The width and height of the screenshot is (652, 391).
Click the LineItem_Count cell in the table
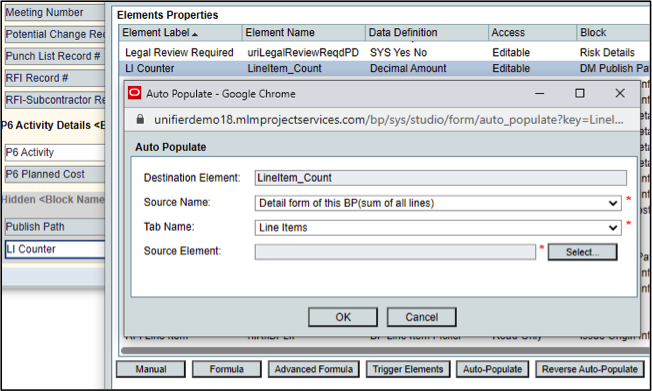pos(284,68)
